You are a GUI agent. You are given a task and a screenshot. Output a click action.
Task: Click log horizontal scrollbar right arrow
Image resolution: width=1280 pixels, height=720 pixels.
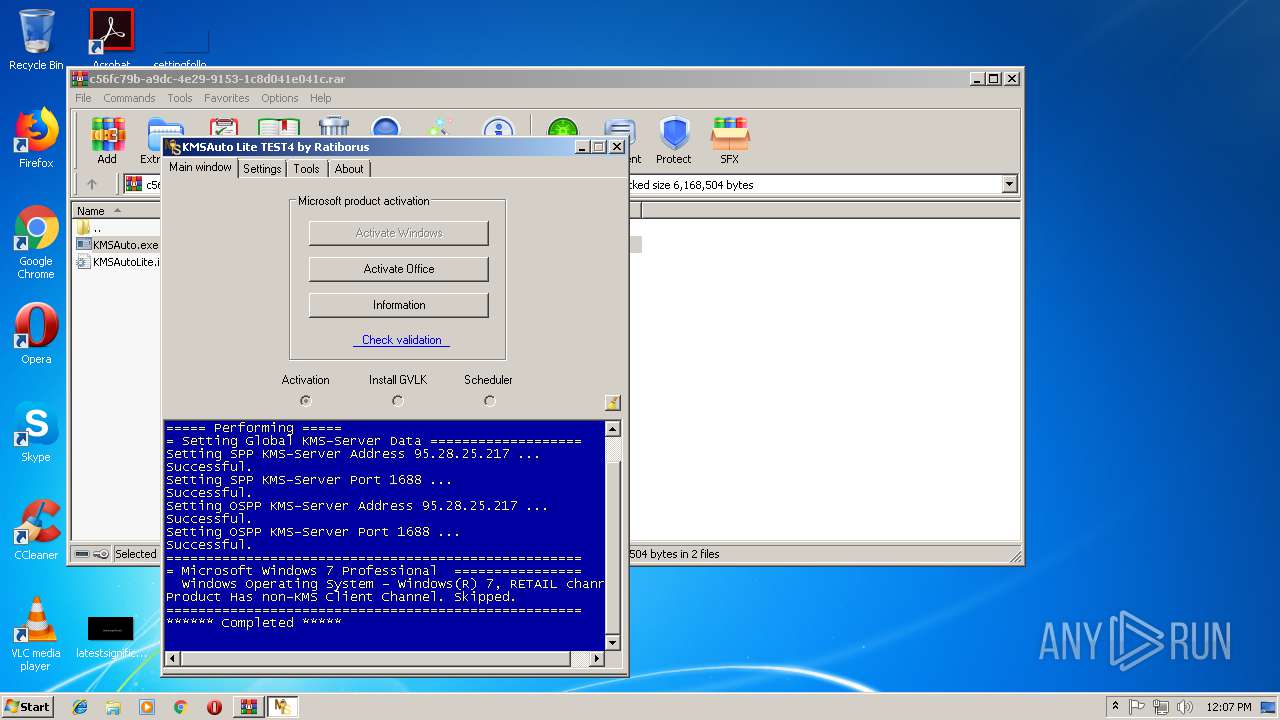tap(597, 659)
